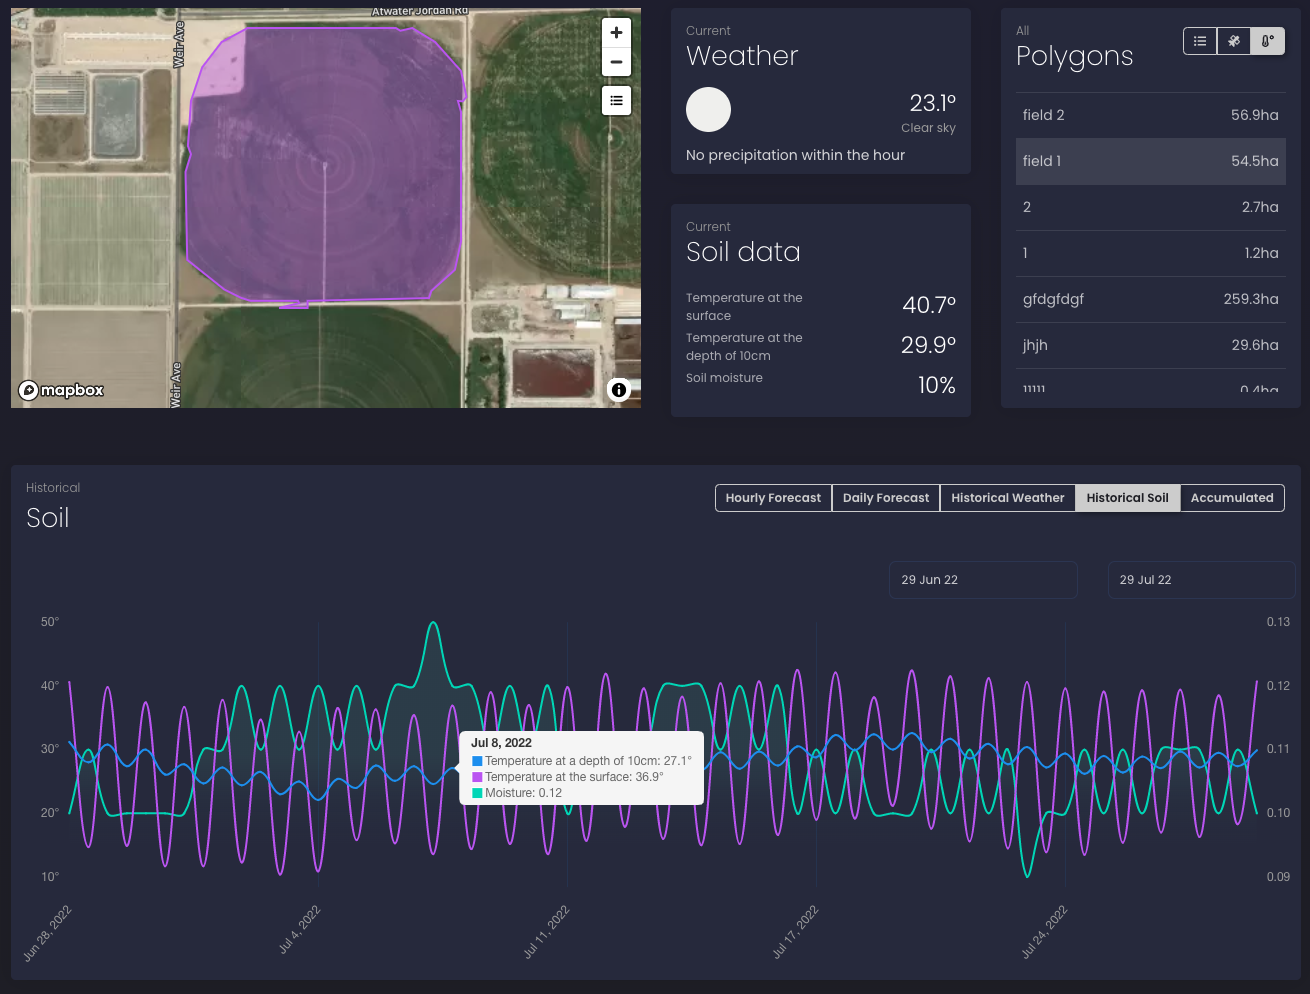Show the Historical Weather tab
This screenshot has height=994, width=1310.
coord(1007,498)
